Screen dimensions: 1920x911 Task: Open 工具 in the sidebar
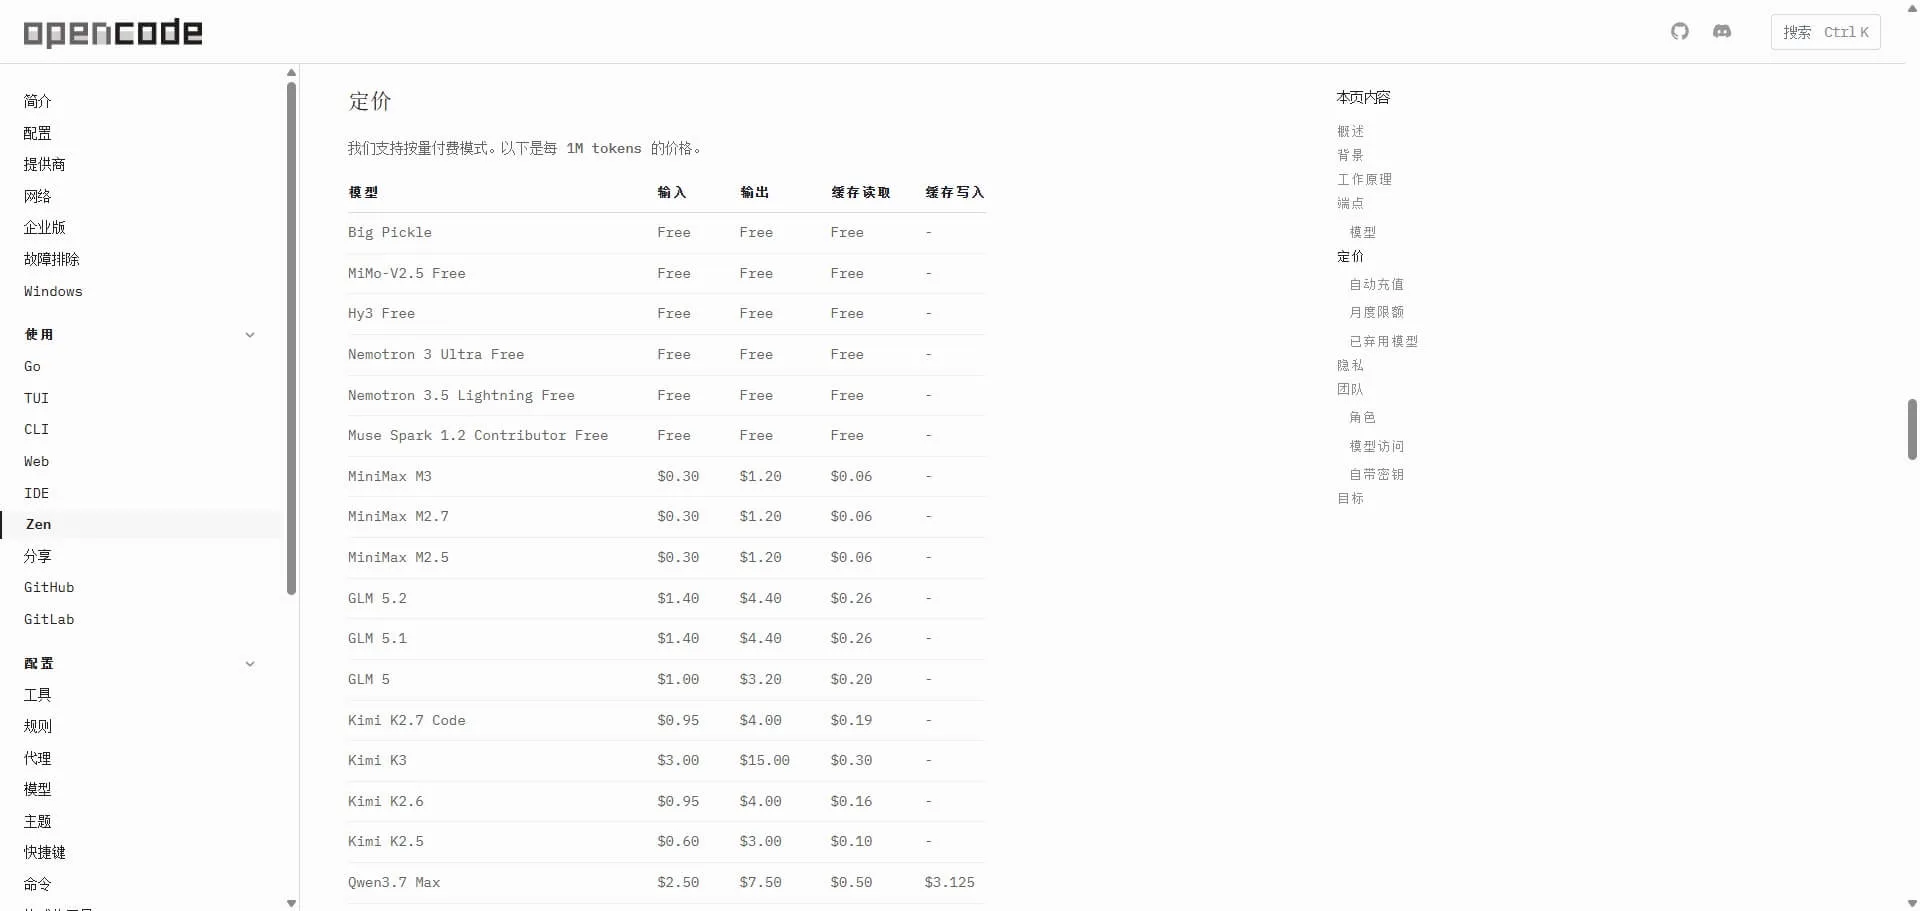click(38, 695)
